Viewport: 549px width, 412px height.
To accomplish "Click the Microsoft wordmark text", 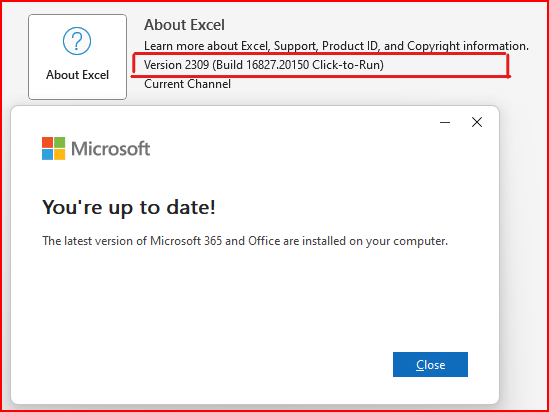I will click(x=111, y=148).
